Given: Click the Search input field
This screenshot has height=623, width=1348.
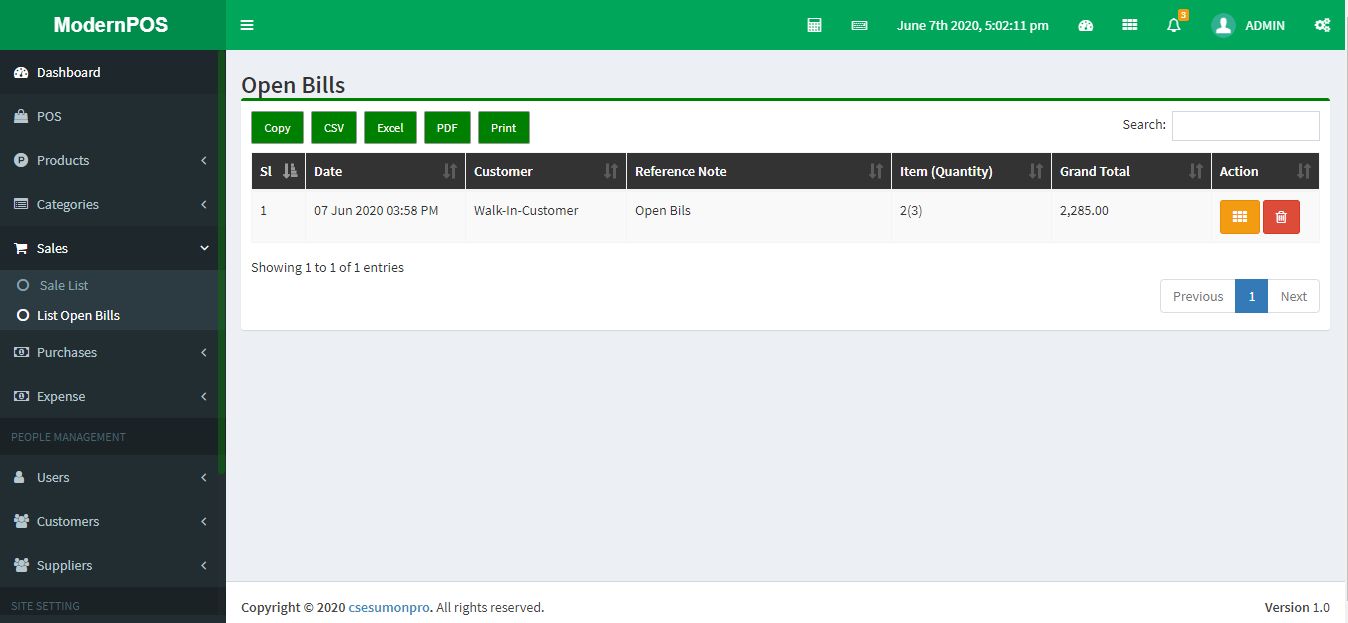Looking at the screenshot, I should pos(1245,125).
